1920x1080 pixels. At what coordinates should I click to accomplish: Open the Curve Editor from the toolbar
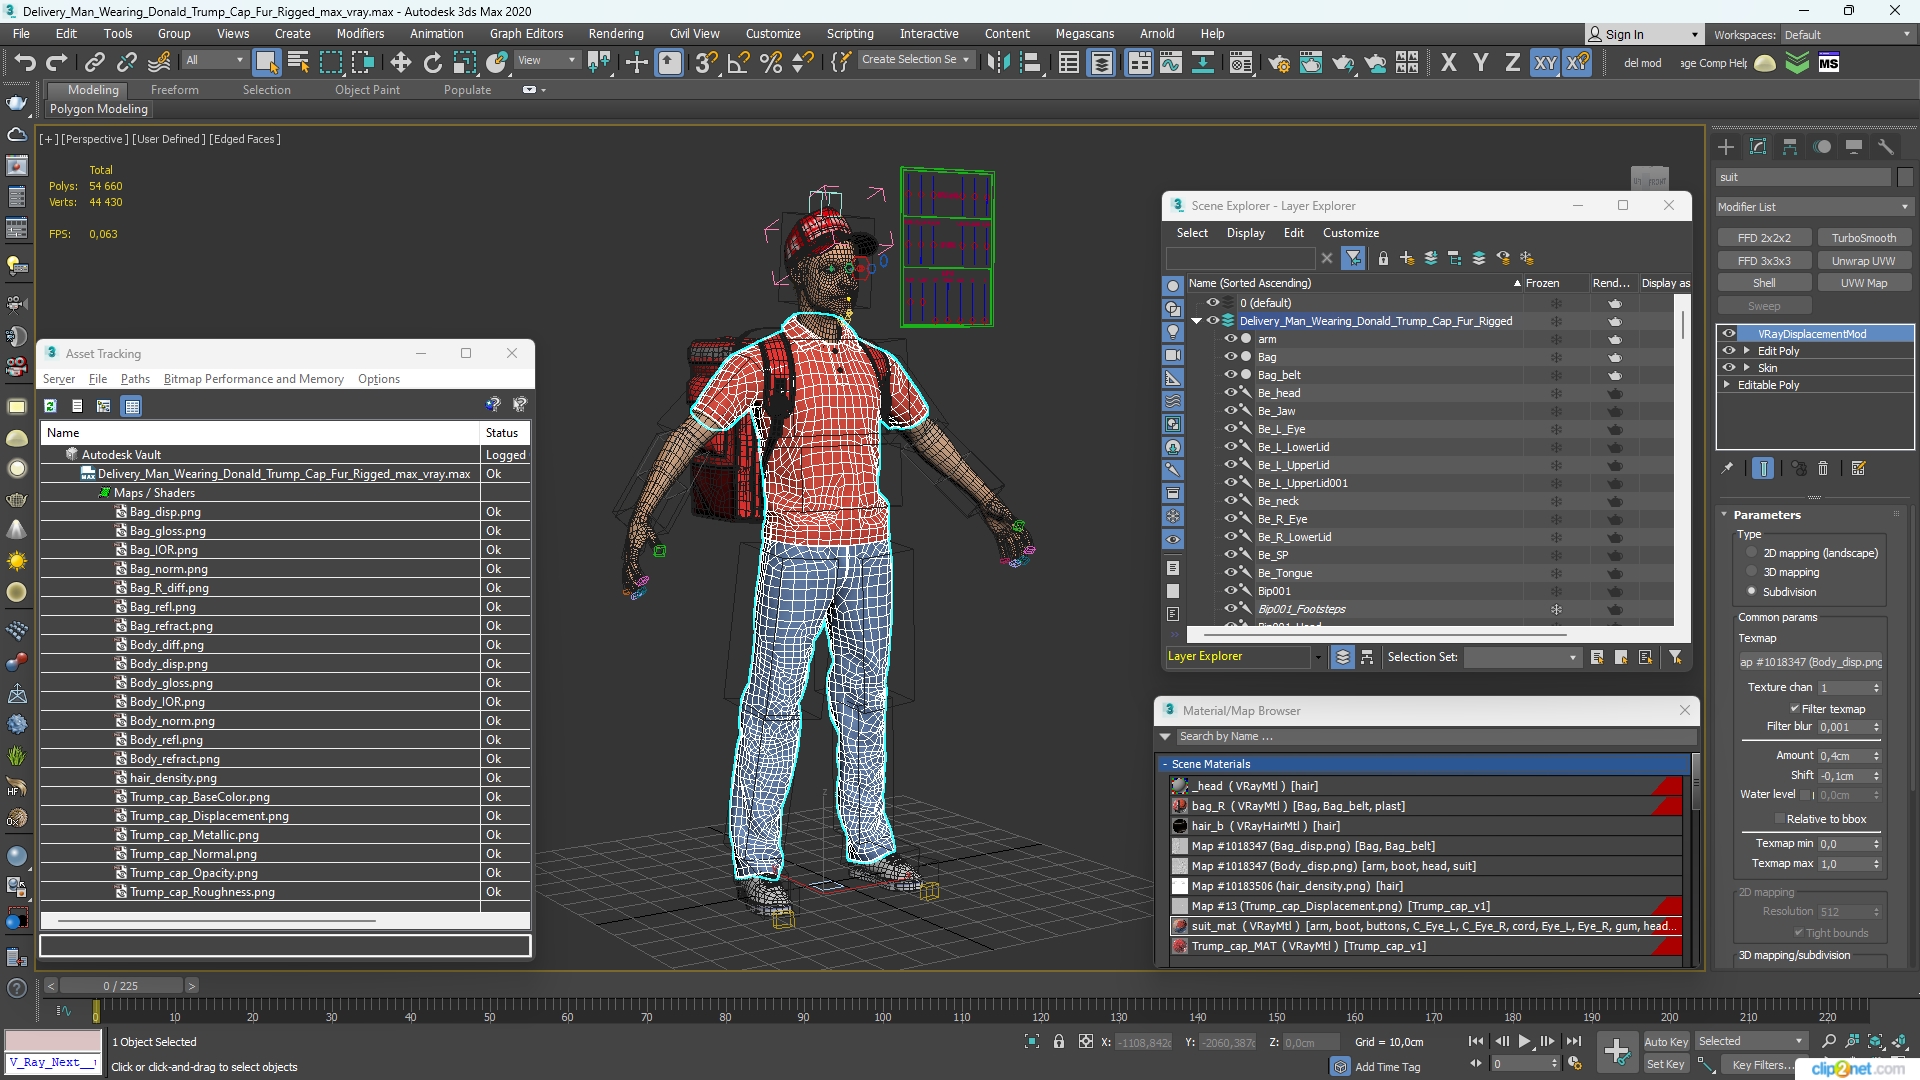(1171, 63)
